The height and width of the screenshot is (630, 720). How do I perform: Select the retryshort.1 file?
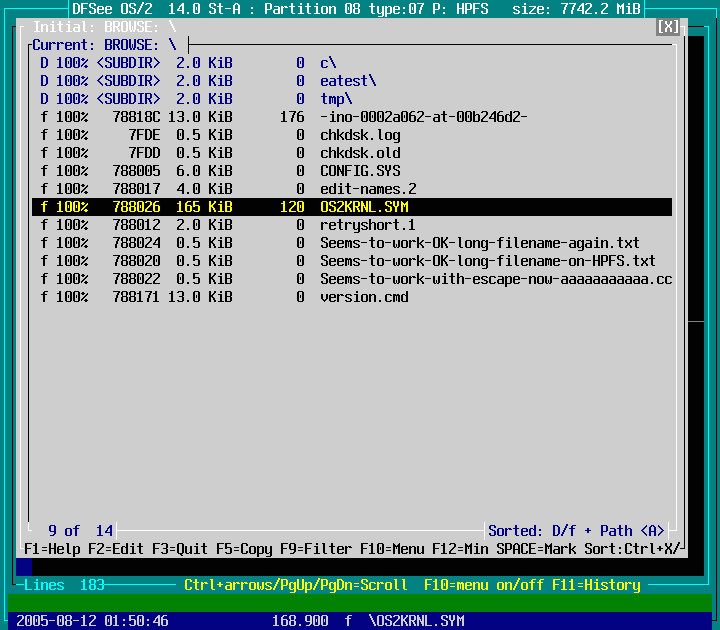[x=368, y=225]
